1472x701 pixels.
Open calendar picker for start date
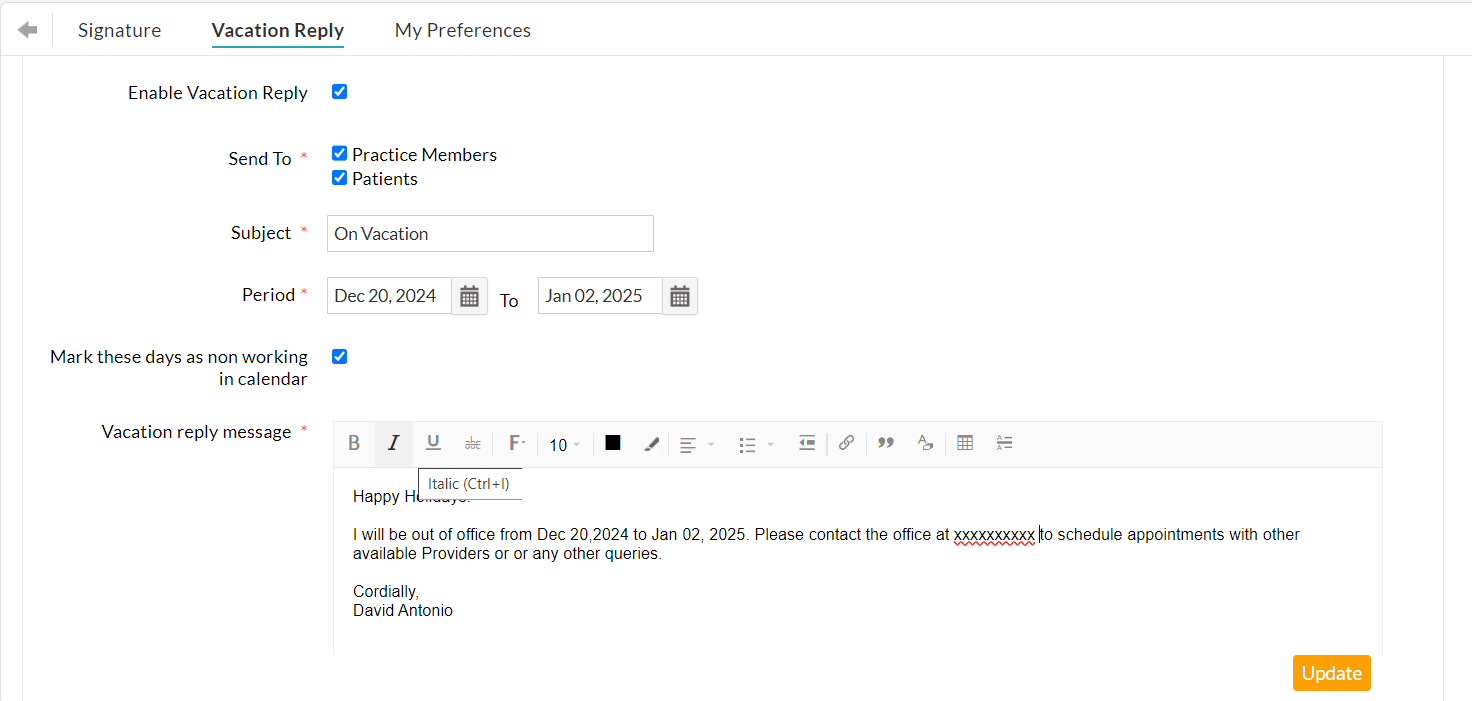point(469,296)
